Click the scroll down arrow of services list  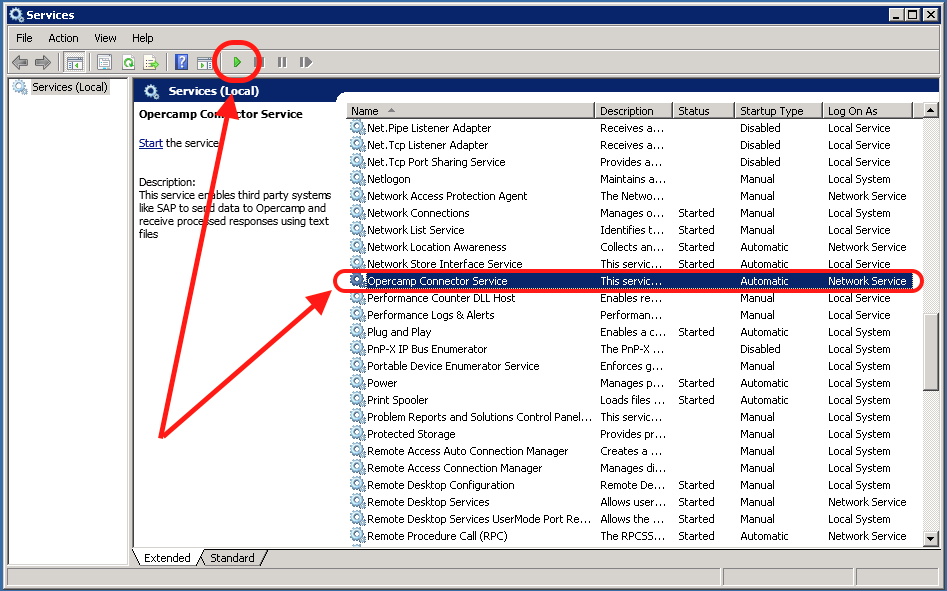931,538
